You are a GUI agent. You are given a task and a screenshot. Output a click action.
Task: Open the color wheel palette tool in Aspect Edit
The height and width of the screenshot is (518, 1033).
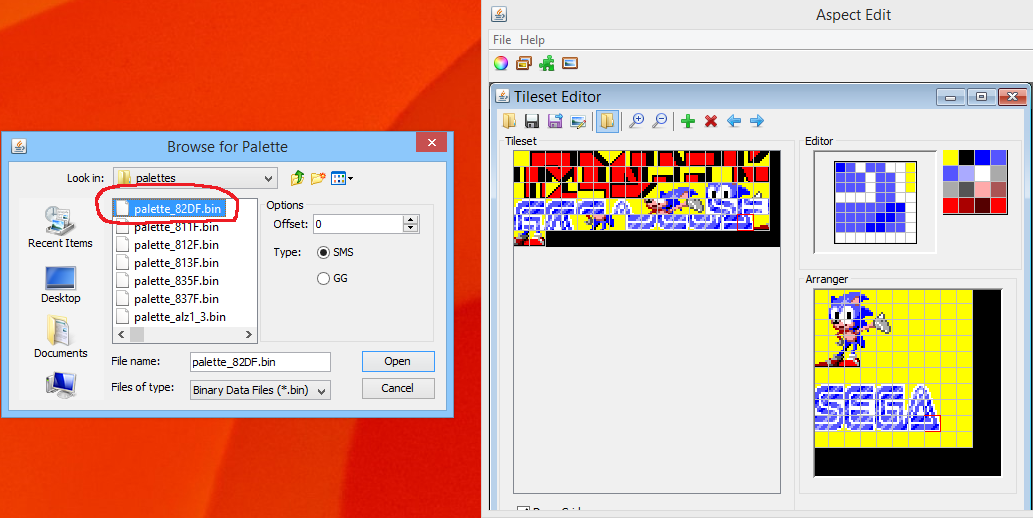click(x=501, y=63)
